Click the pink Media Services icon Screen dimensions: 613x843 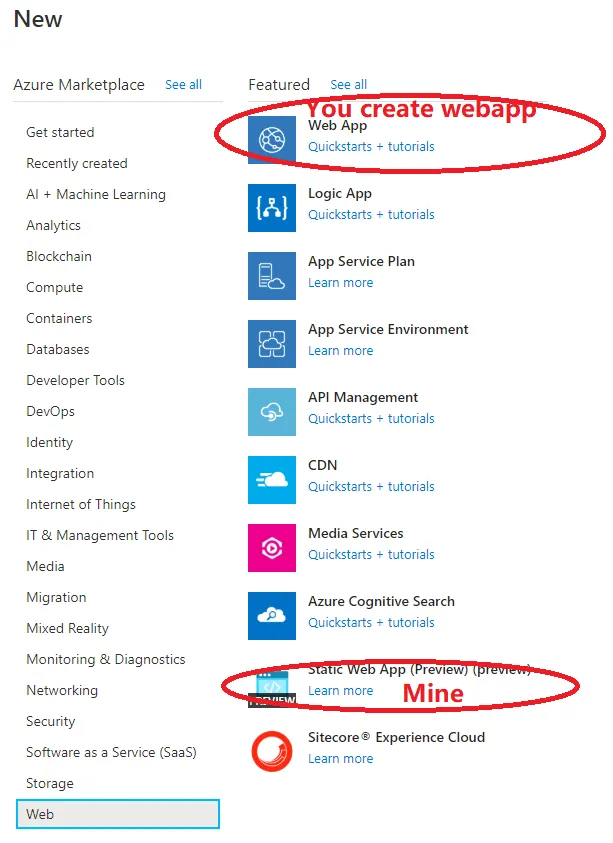[272, 548]
